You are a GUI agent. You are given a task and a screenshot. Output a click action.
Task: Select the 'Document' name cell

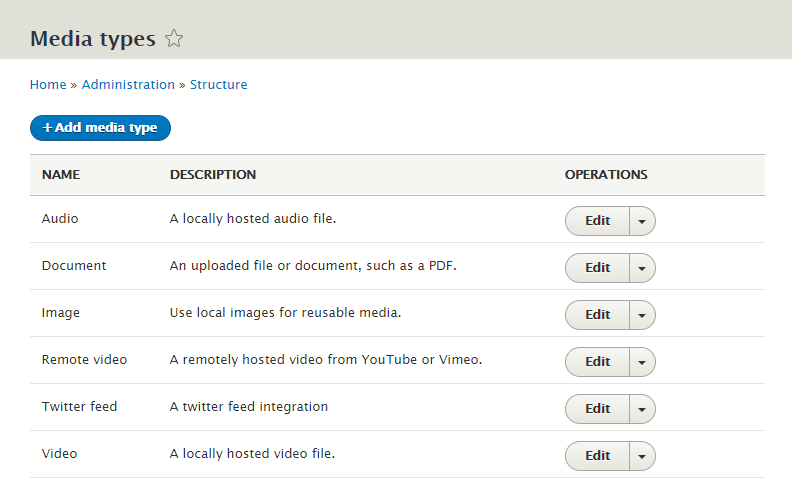74,266
